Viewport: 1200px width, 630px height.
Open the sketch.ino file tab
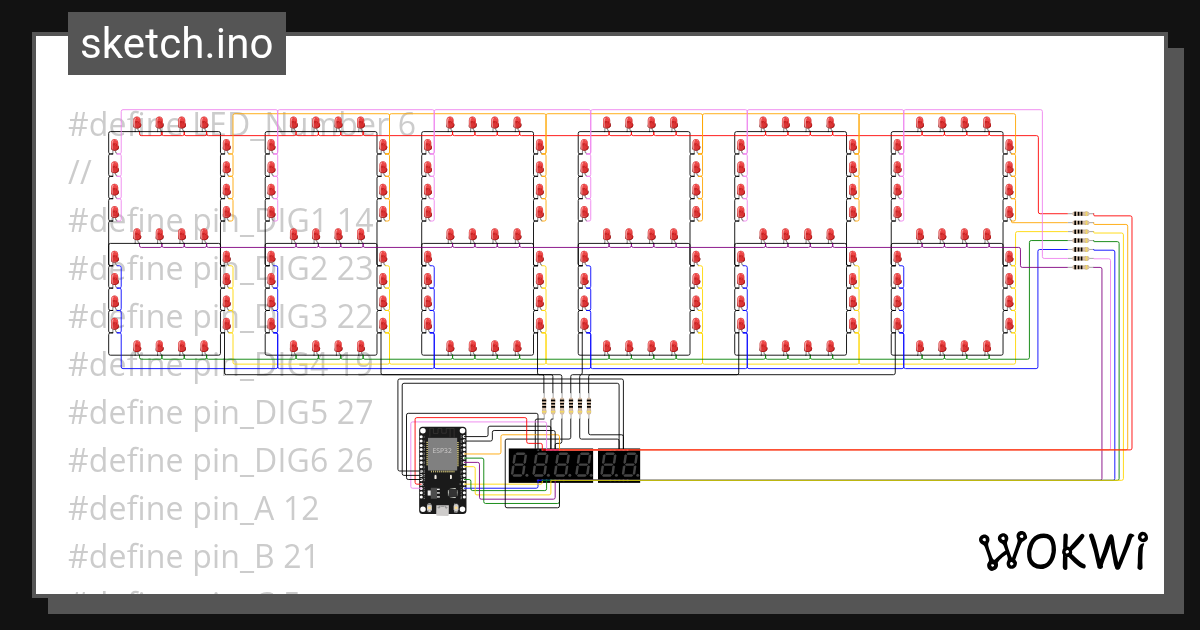pyautogui.click(x=177, y=44)
